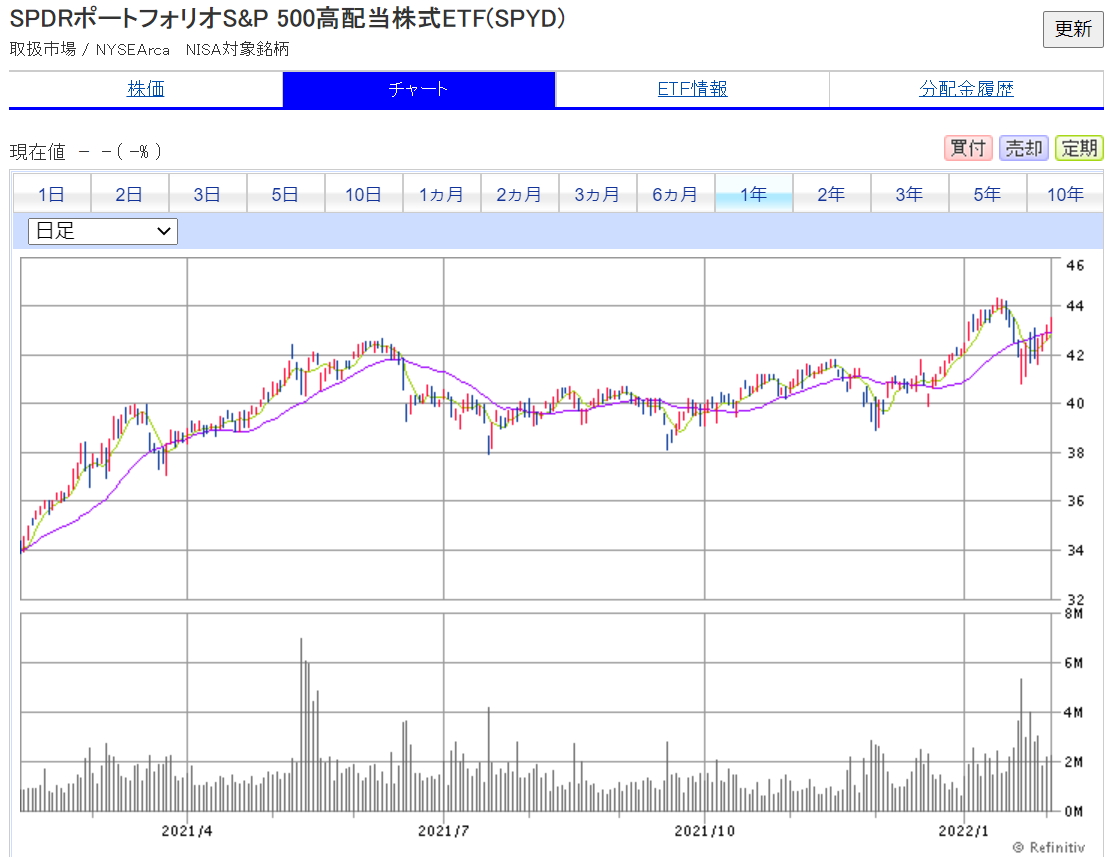Screen dimensions: 1110x857
Task: Select the 1年 chart range
Action: tap(753, 194)
